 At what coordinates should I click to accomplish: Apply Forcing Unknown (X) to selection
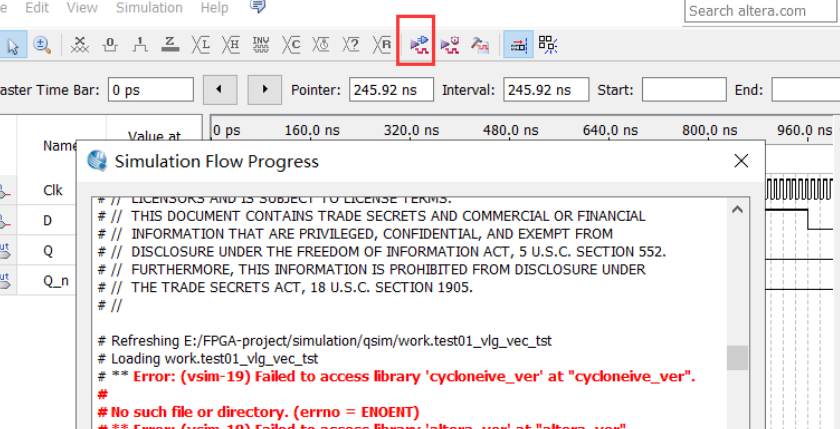click(80, 45)
